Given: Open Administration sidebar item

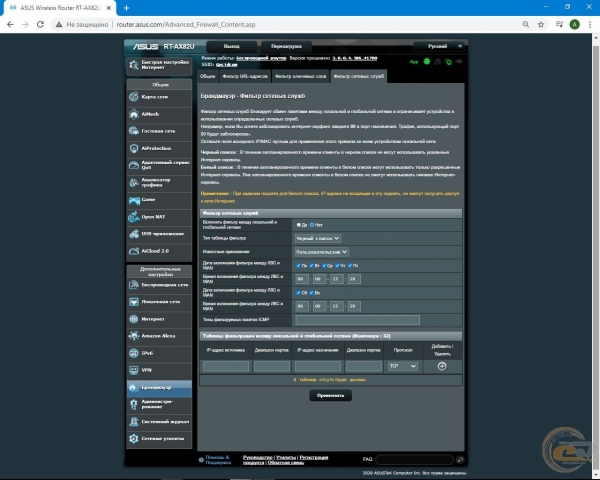Looking at the screenshot, I should 159,404.
